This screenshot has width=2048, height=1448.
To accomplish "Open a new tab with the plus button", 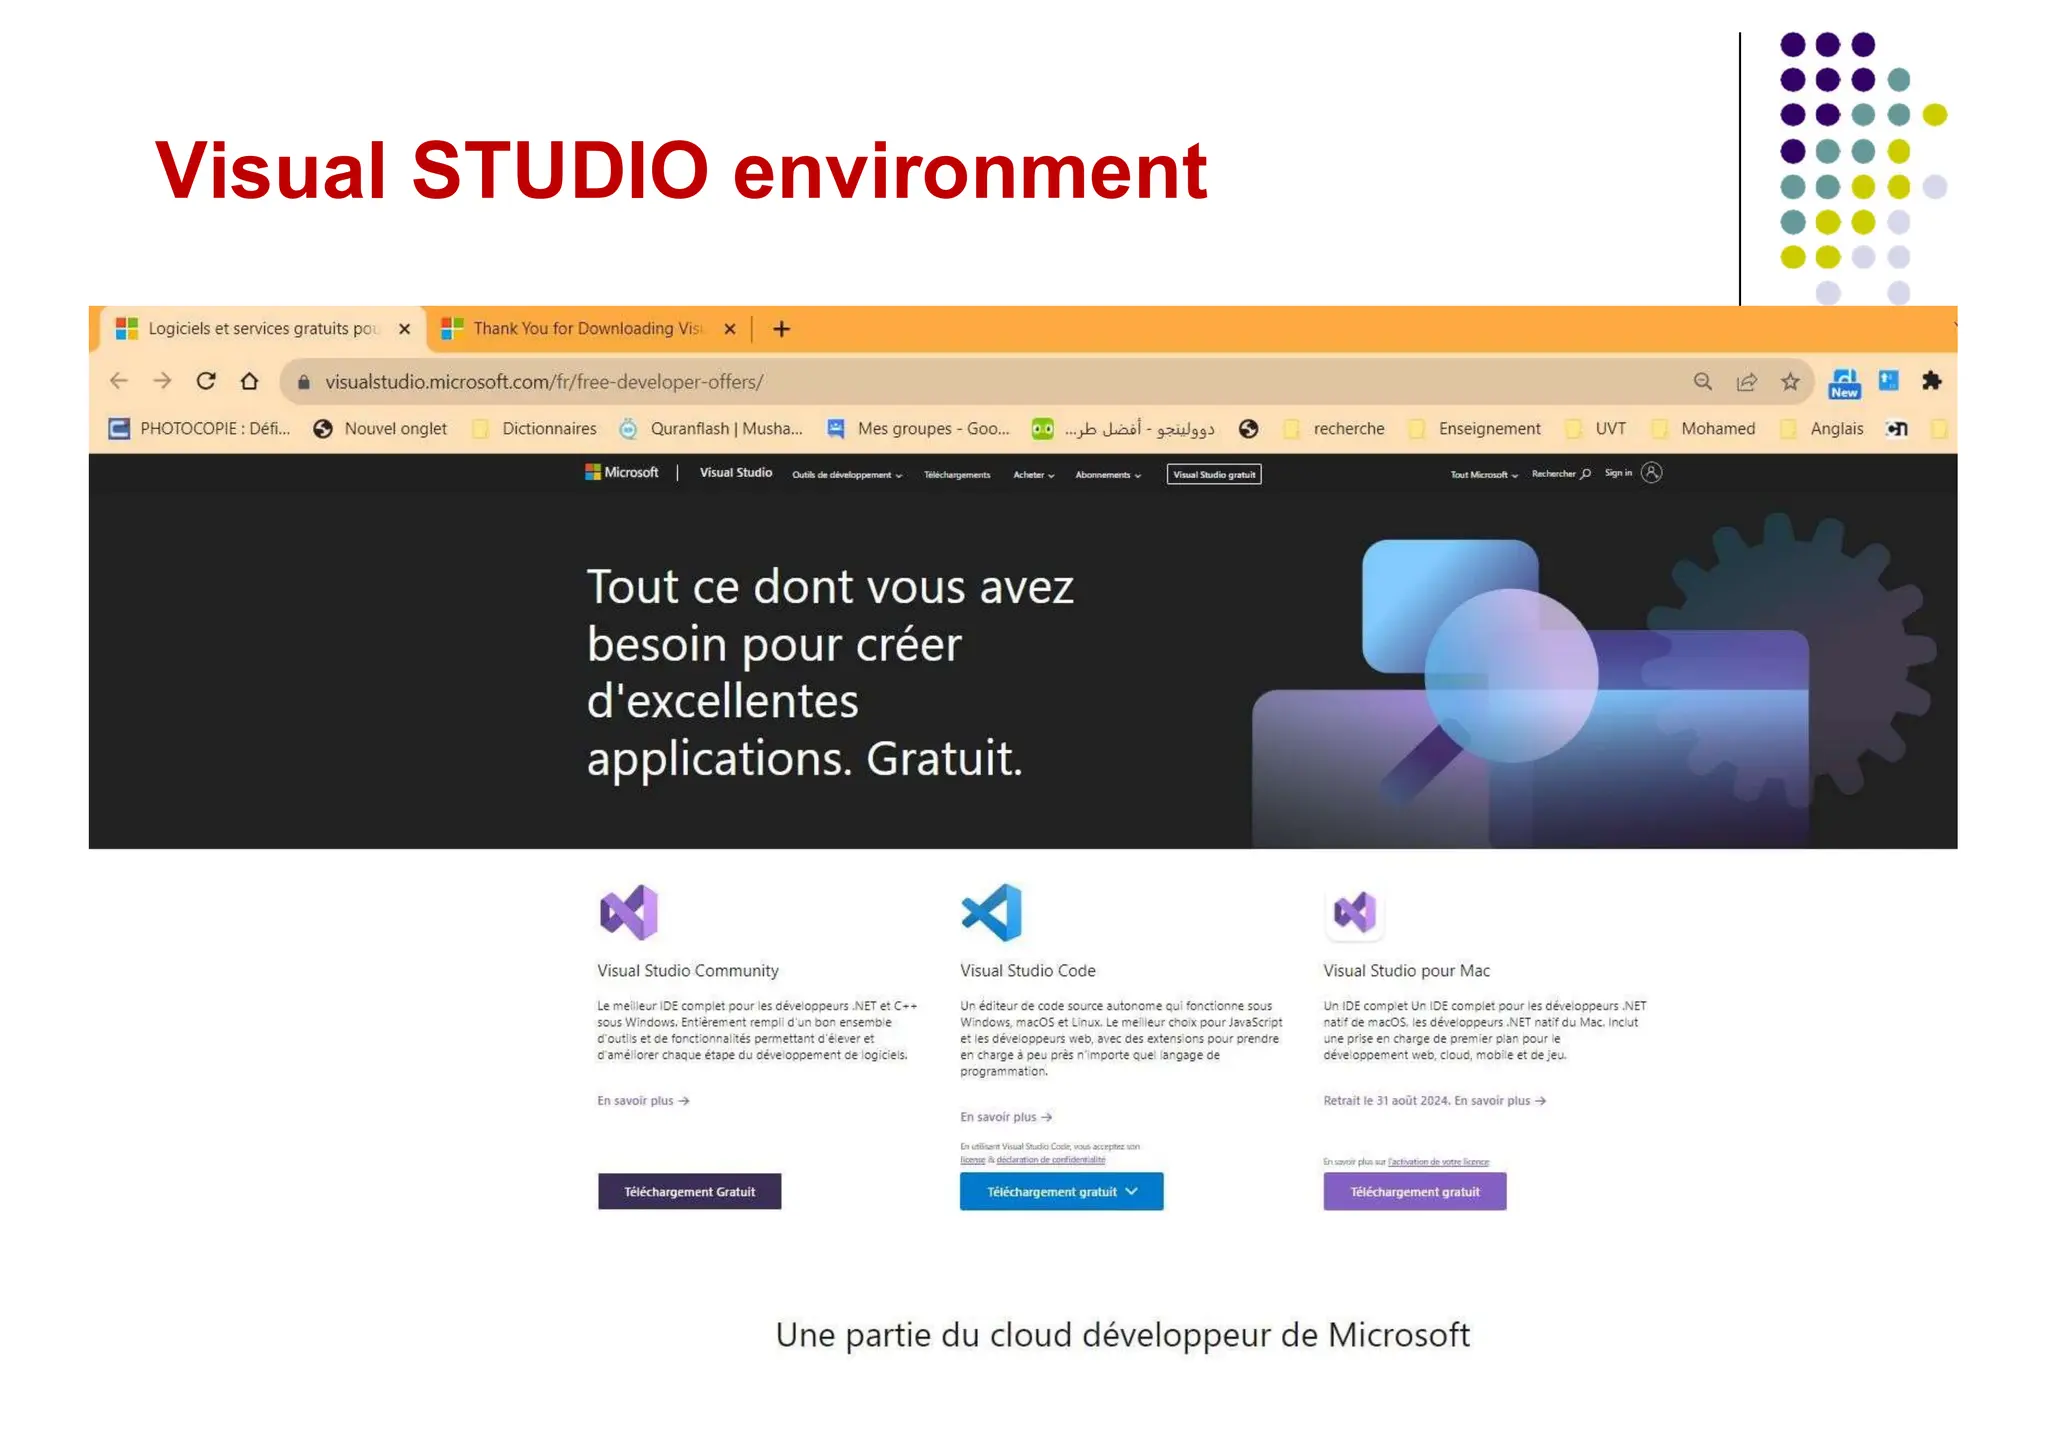I will pos(782,329).
